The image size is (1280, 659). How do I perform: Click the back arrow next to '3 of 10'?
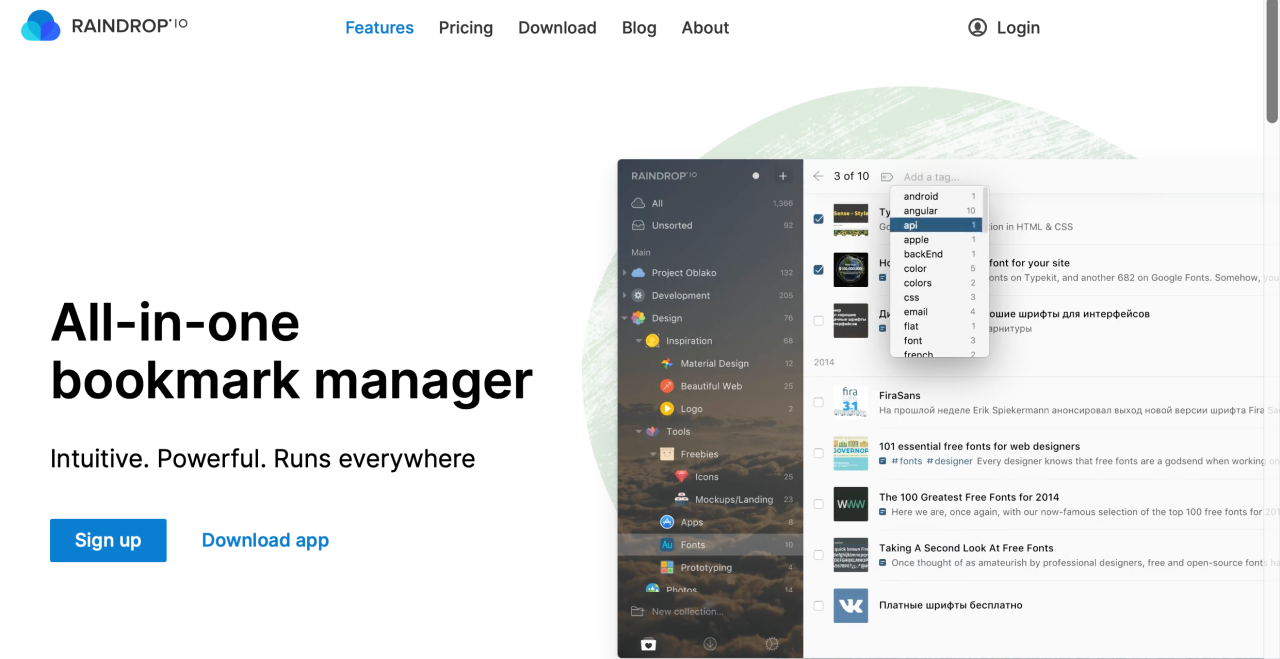pyautogui.click(x=818, y=176)
